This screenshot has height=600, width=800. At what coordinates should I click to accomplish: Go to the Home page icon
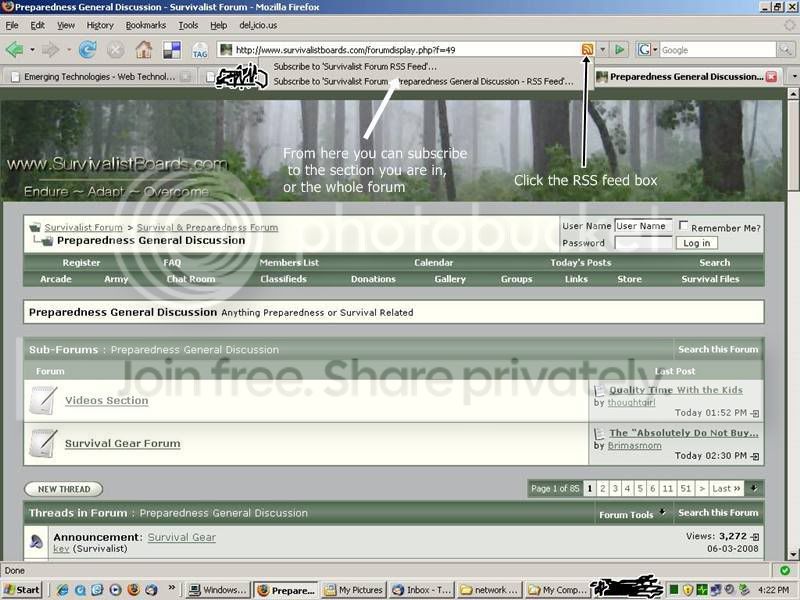[144, 49]
